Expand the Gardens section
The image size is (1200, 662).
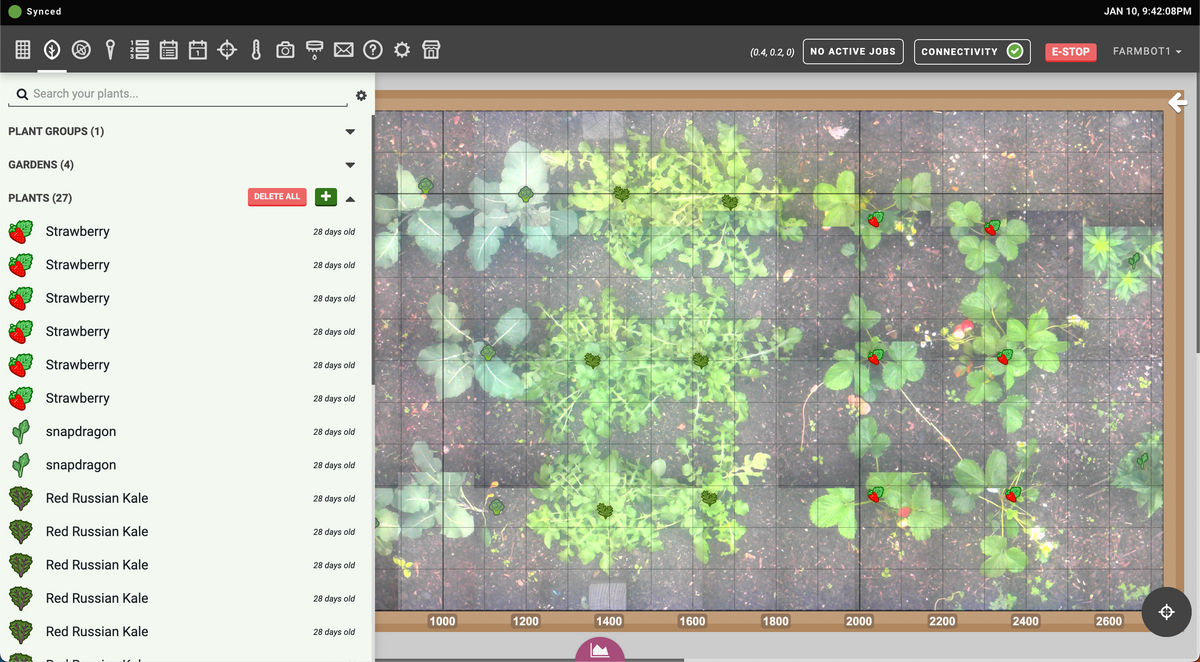[350, 164]
